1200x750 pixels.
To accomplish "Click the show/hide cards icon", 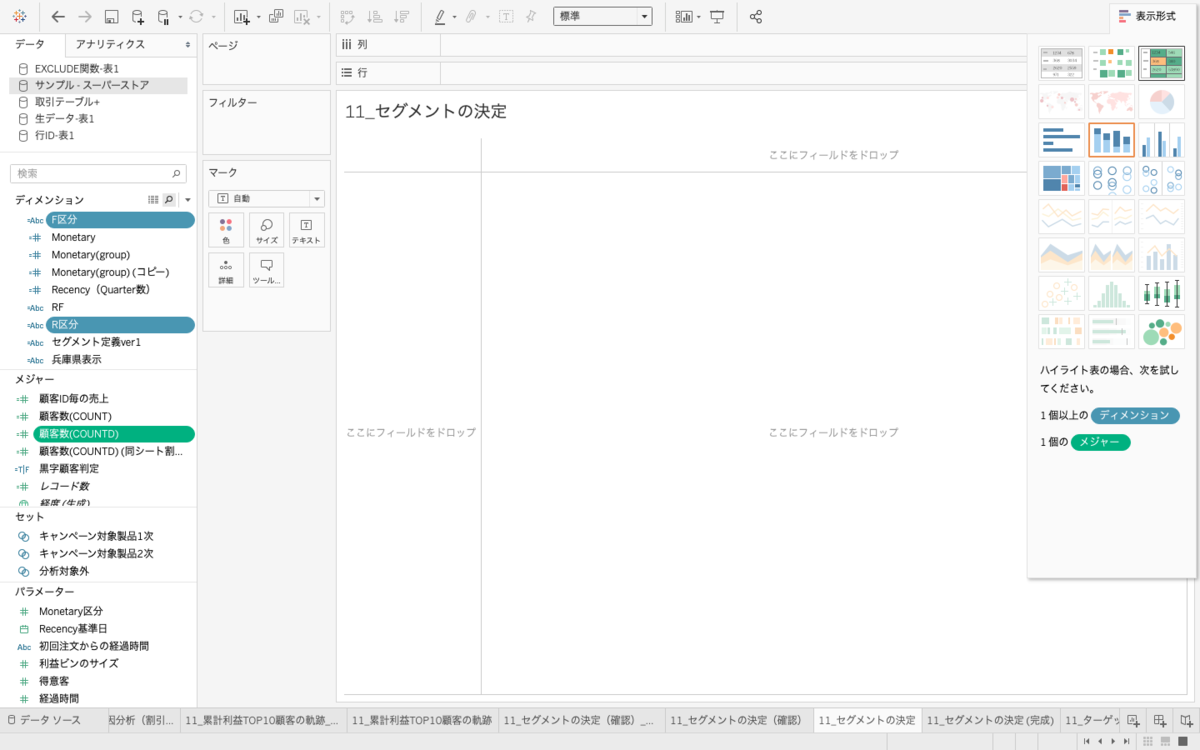I will [x=683, y=16].
